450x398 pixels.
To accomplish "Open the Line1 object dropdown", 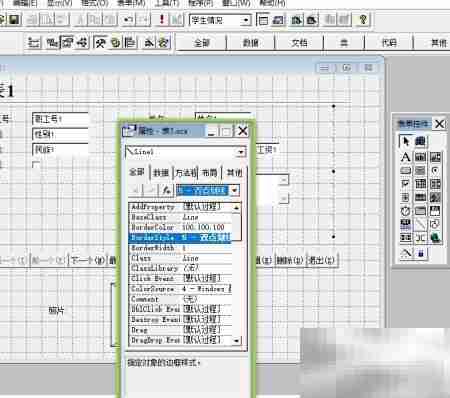I will click(x=241, y=152).
